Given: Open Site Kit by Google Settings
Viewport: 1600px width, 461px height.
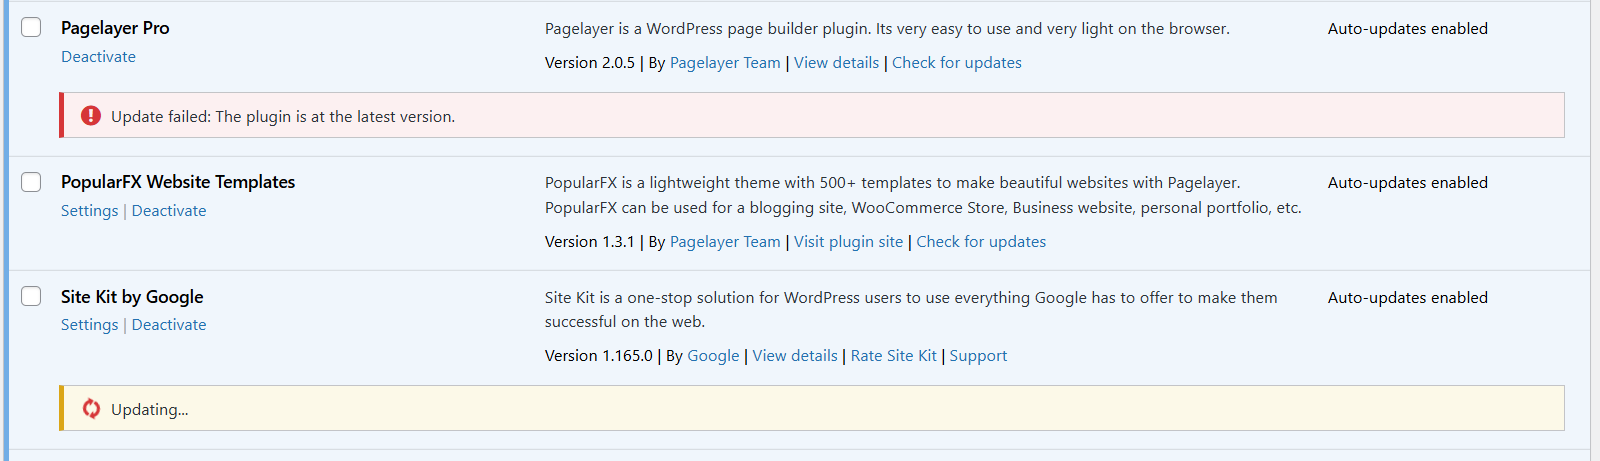Looking at the screenshot, I should click(89, 325).
